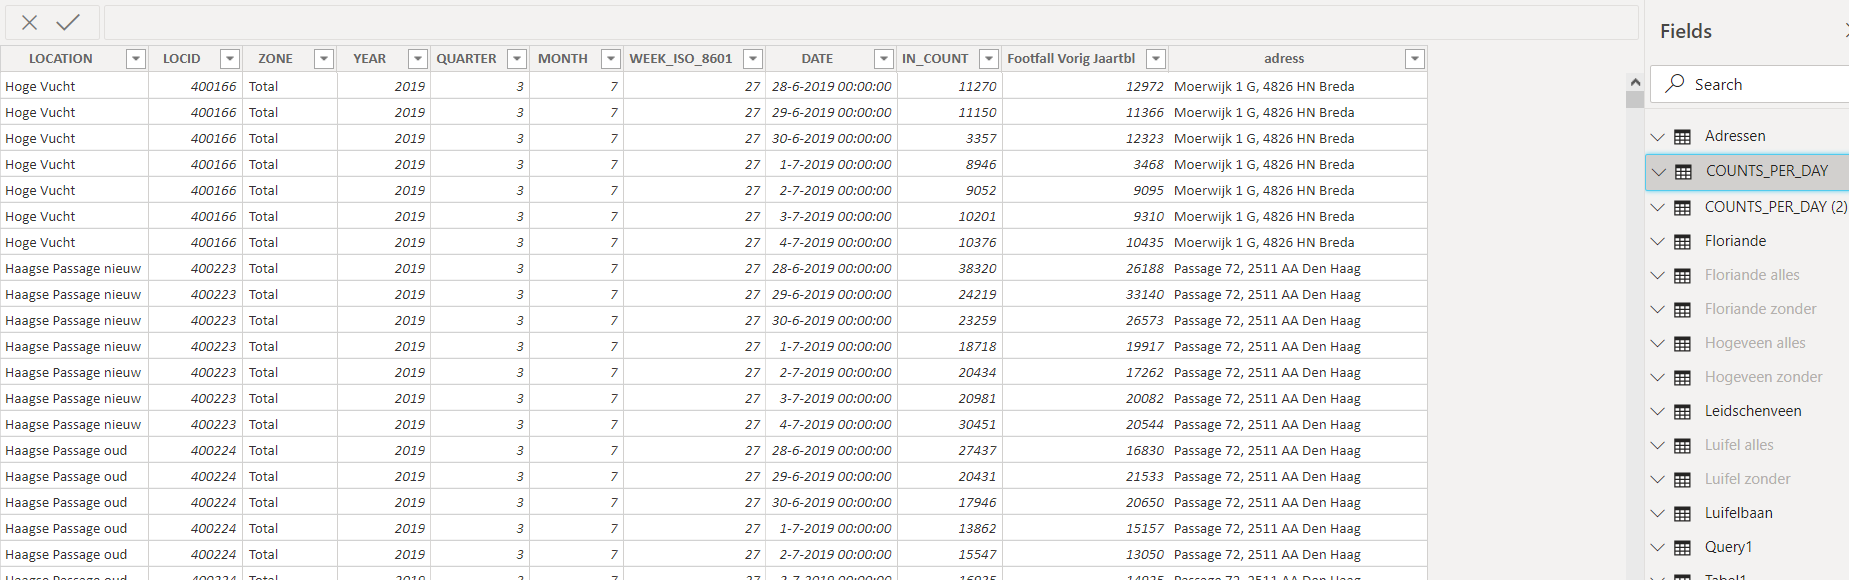Open the IN_COUNT column filter dropdown
Image resolution: width=1849 pixels, height=581 pixels.
989,59
